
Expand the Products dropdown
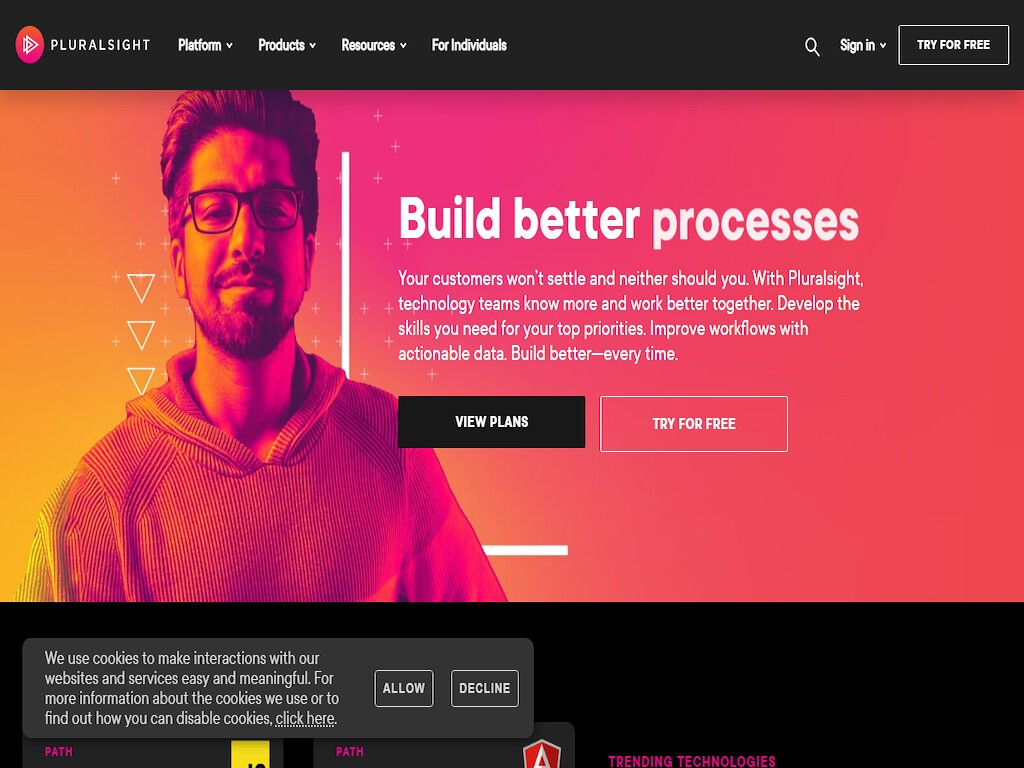(287, 45)
